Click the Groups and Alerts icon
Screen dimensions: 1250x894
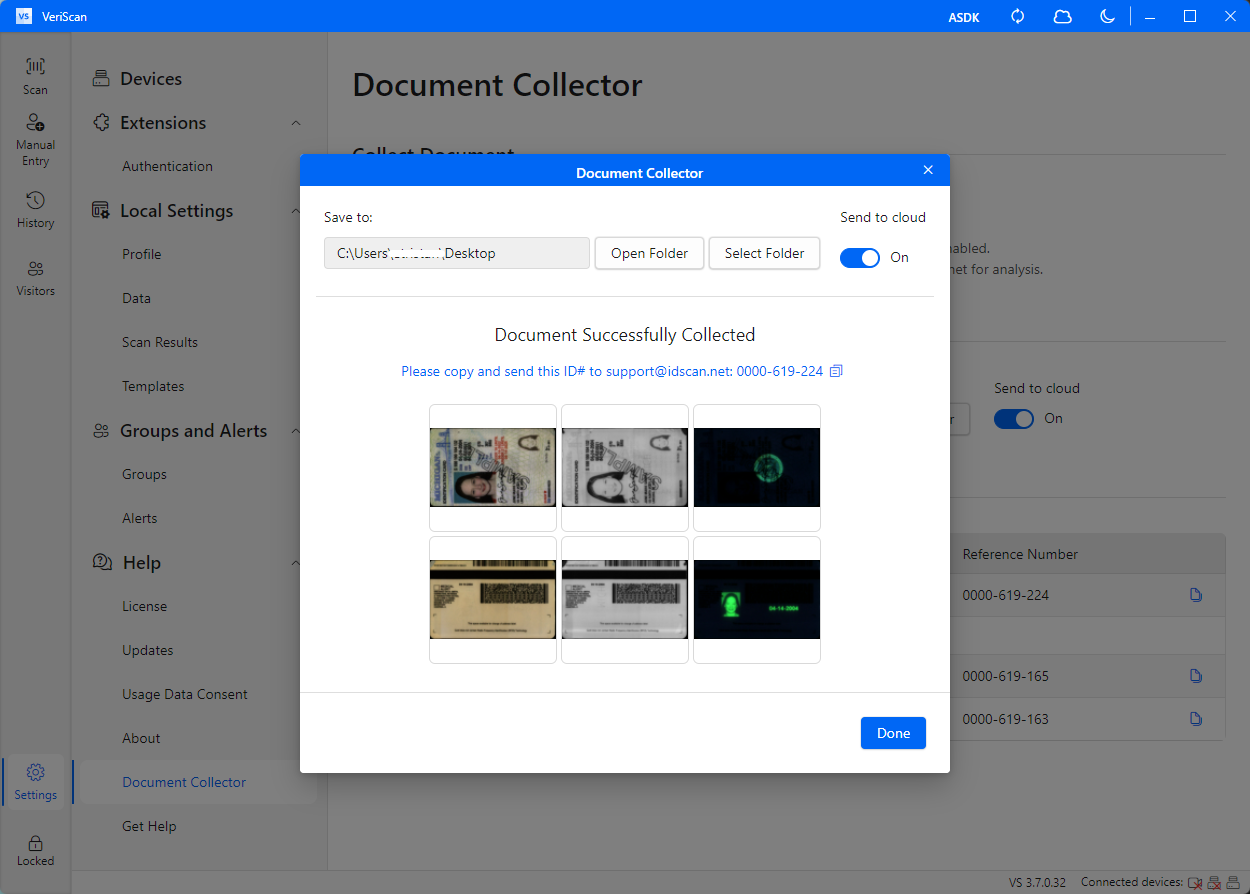click(x=101, y=431)
